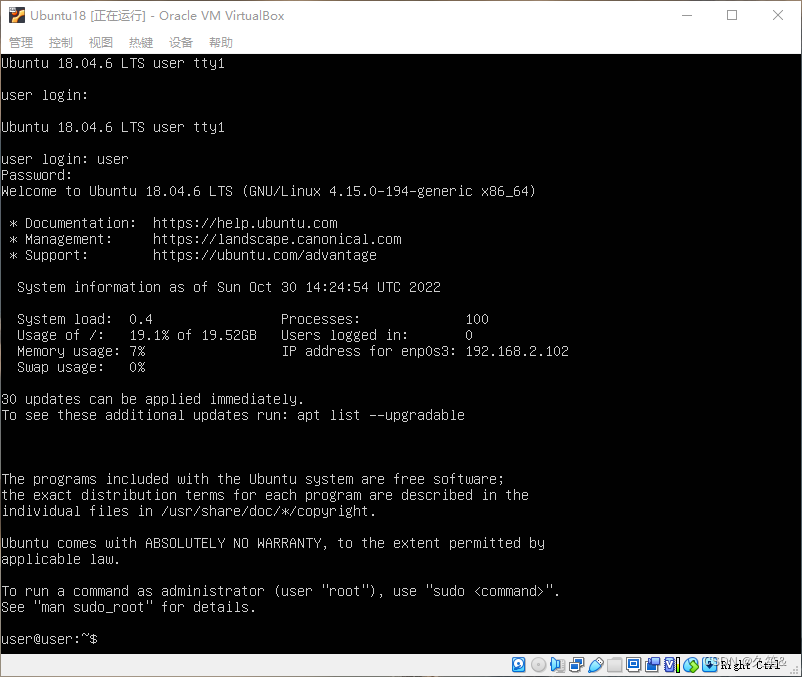Click the https://help.ubuntu.com documentation URL

coord(245,223)
